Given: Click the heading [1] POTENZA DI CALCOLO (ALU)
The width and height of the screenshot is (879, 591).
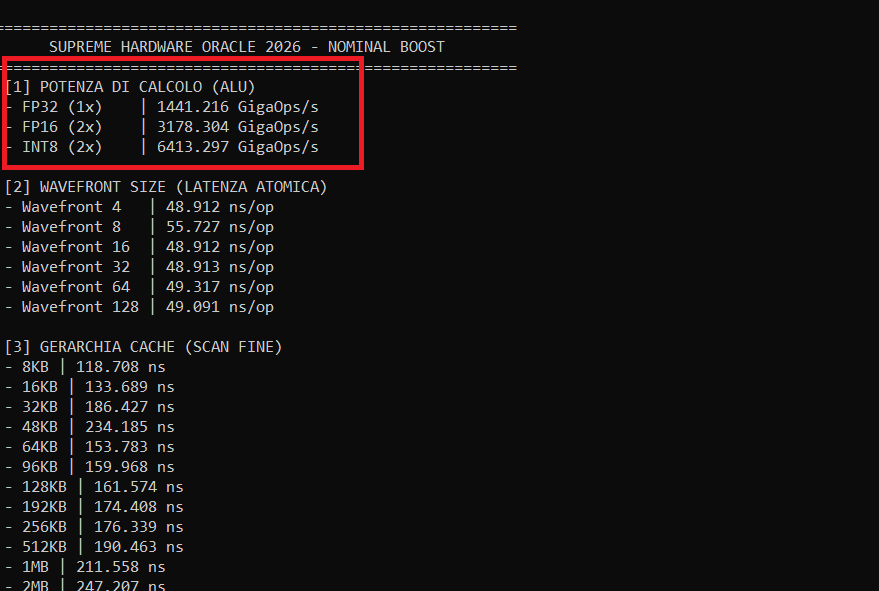Looking at the screenshot, I should [x=130, y=87].
